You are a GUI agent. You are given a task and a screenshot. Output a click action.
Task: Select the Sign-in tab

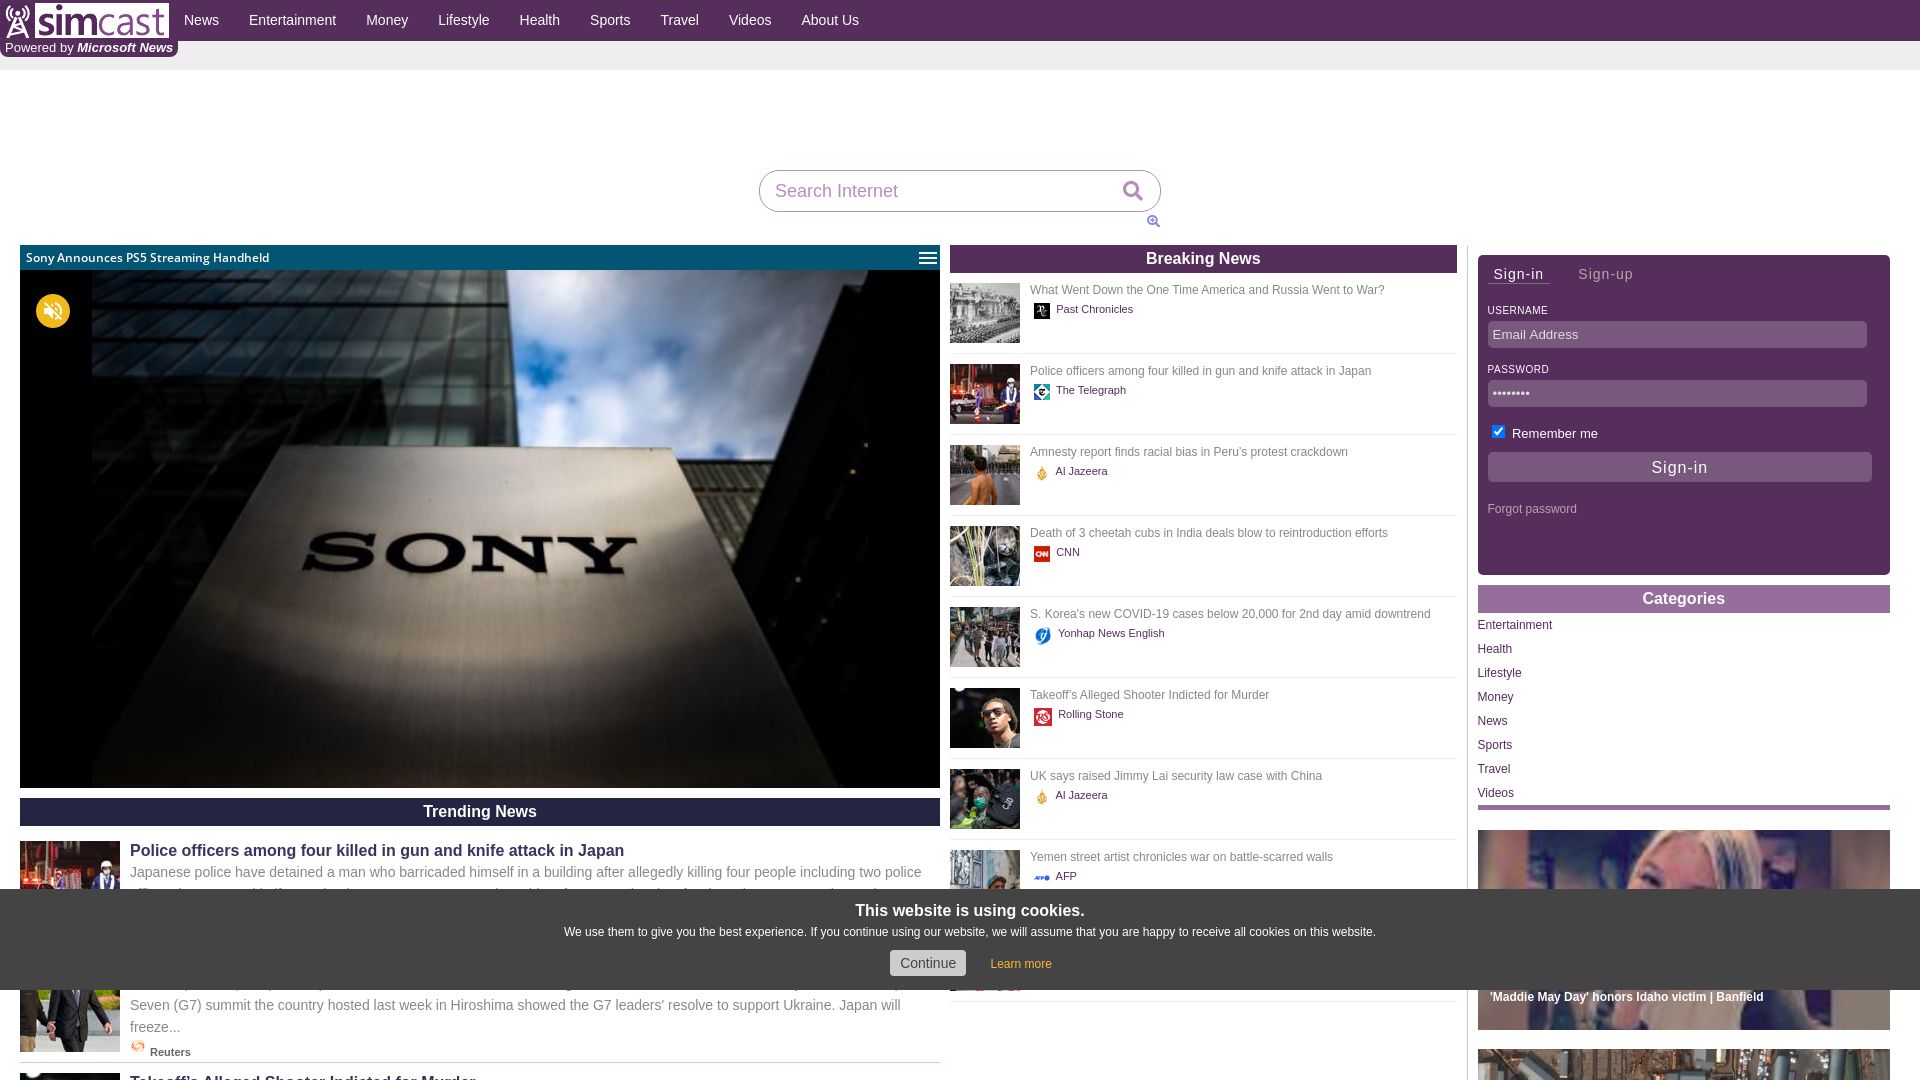click(1518, 274)
